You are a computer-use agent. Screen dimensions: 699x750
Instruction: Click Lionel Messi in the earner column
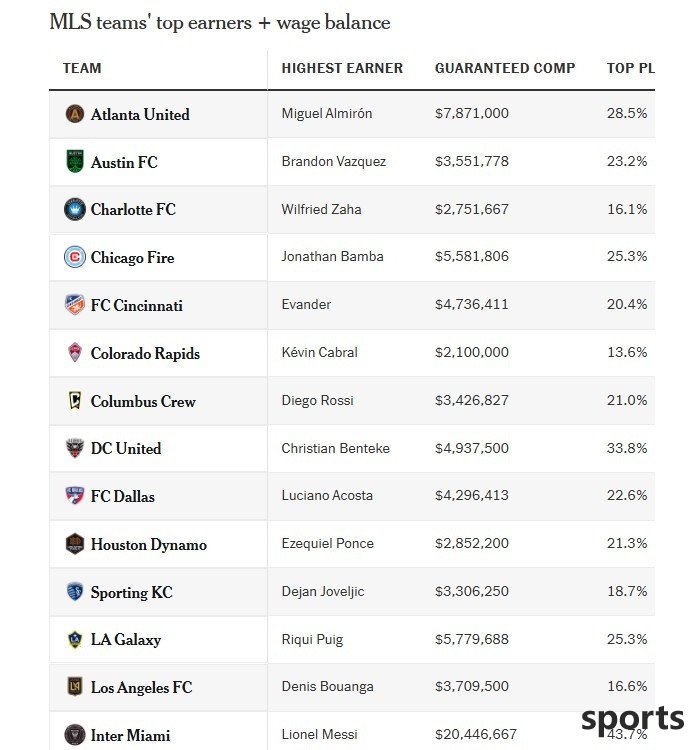click(320, 734)
